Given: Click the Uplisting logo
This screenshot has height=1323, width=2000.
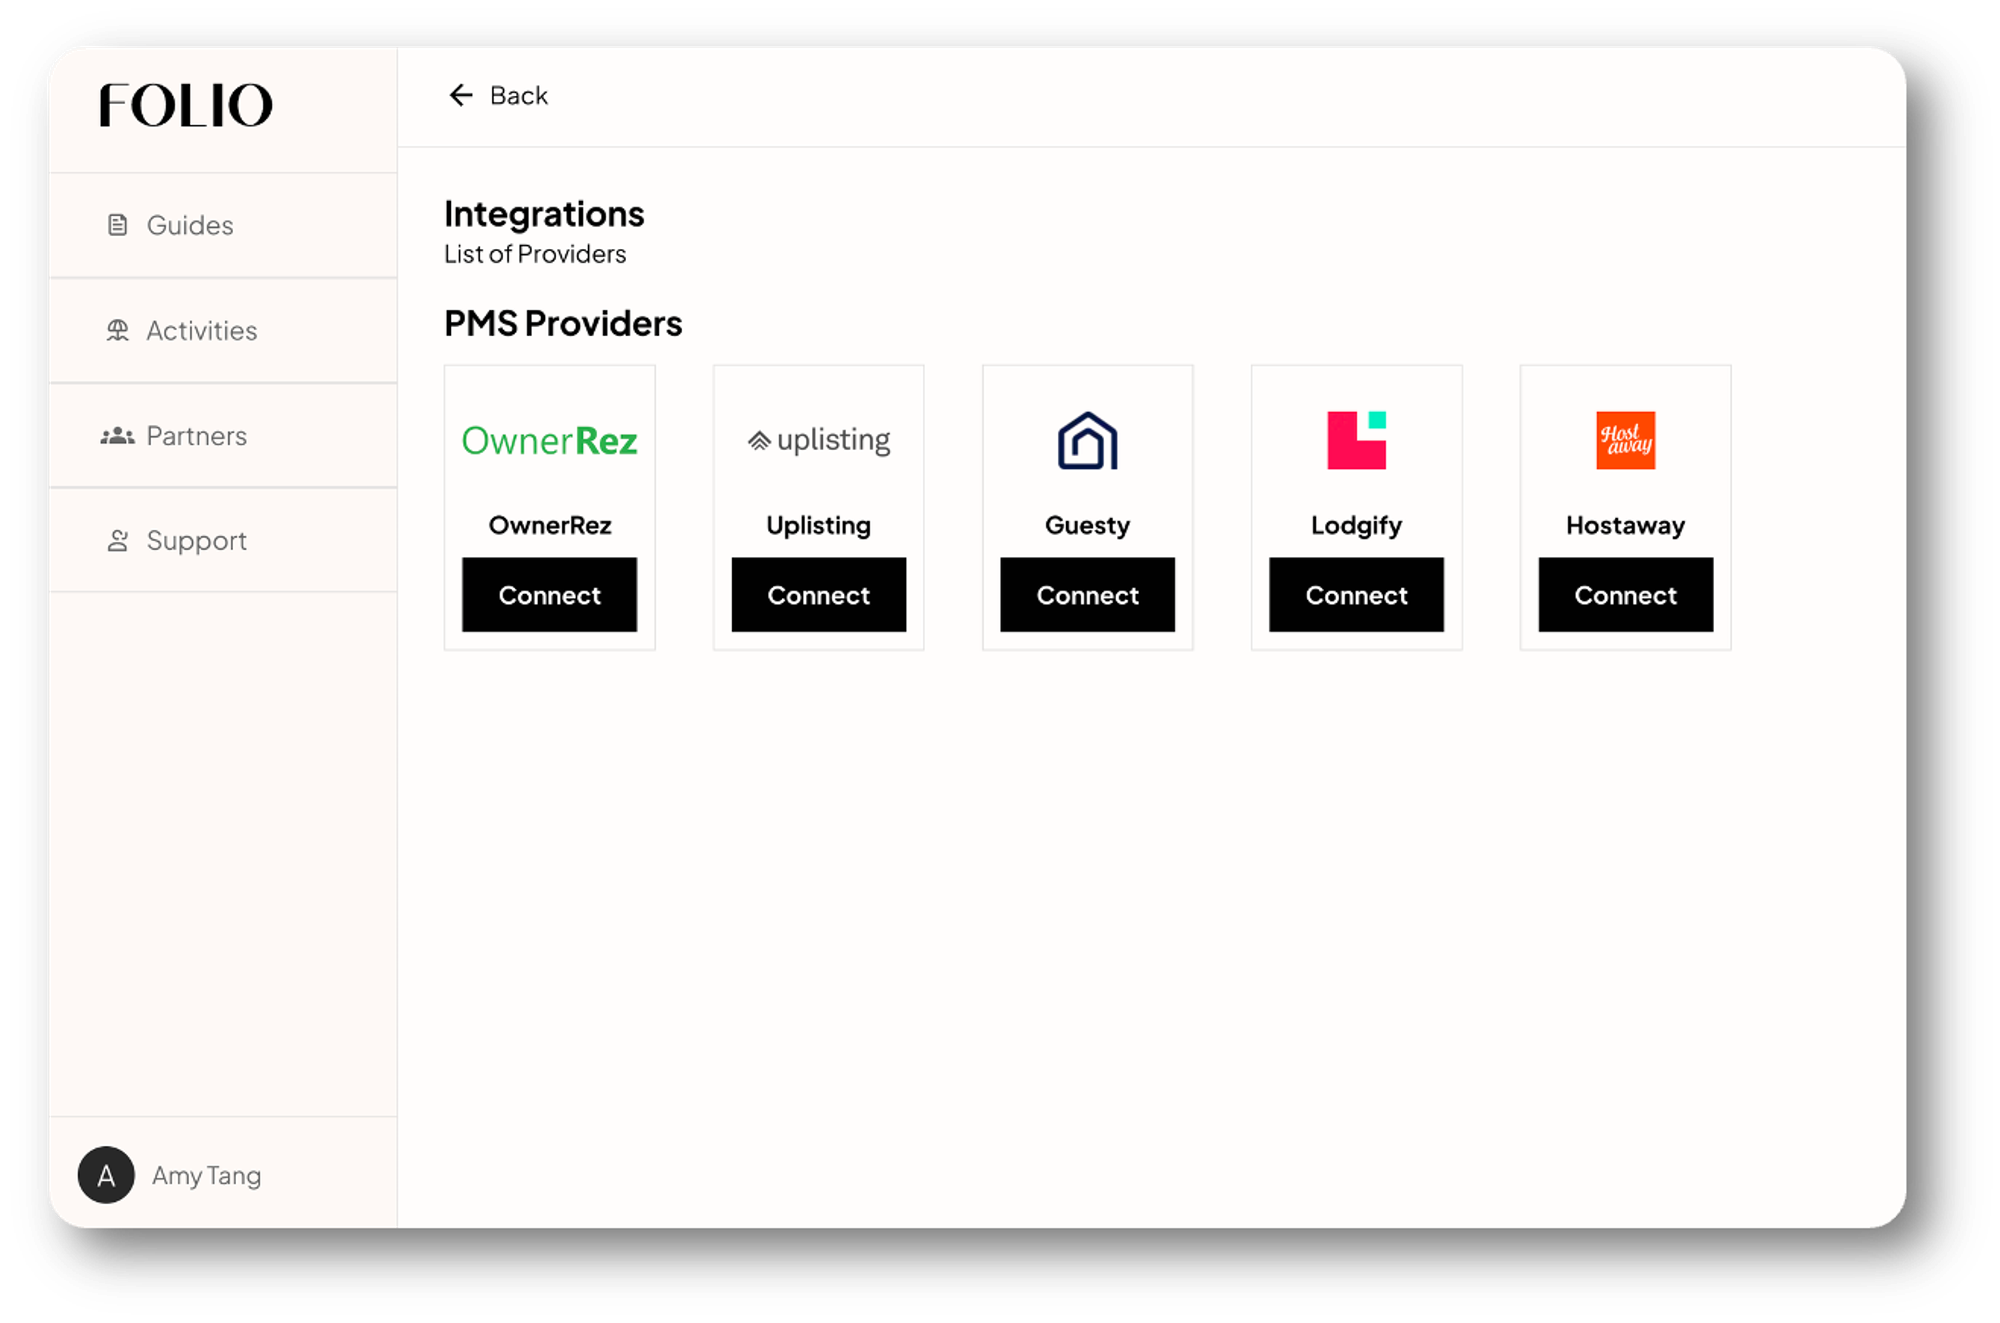Looking at the screenshot, I should [x=818, y=439].
